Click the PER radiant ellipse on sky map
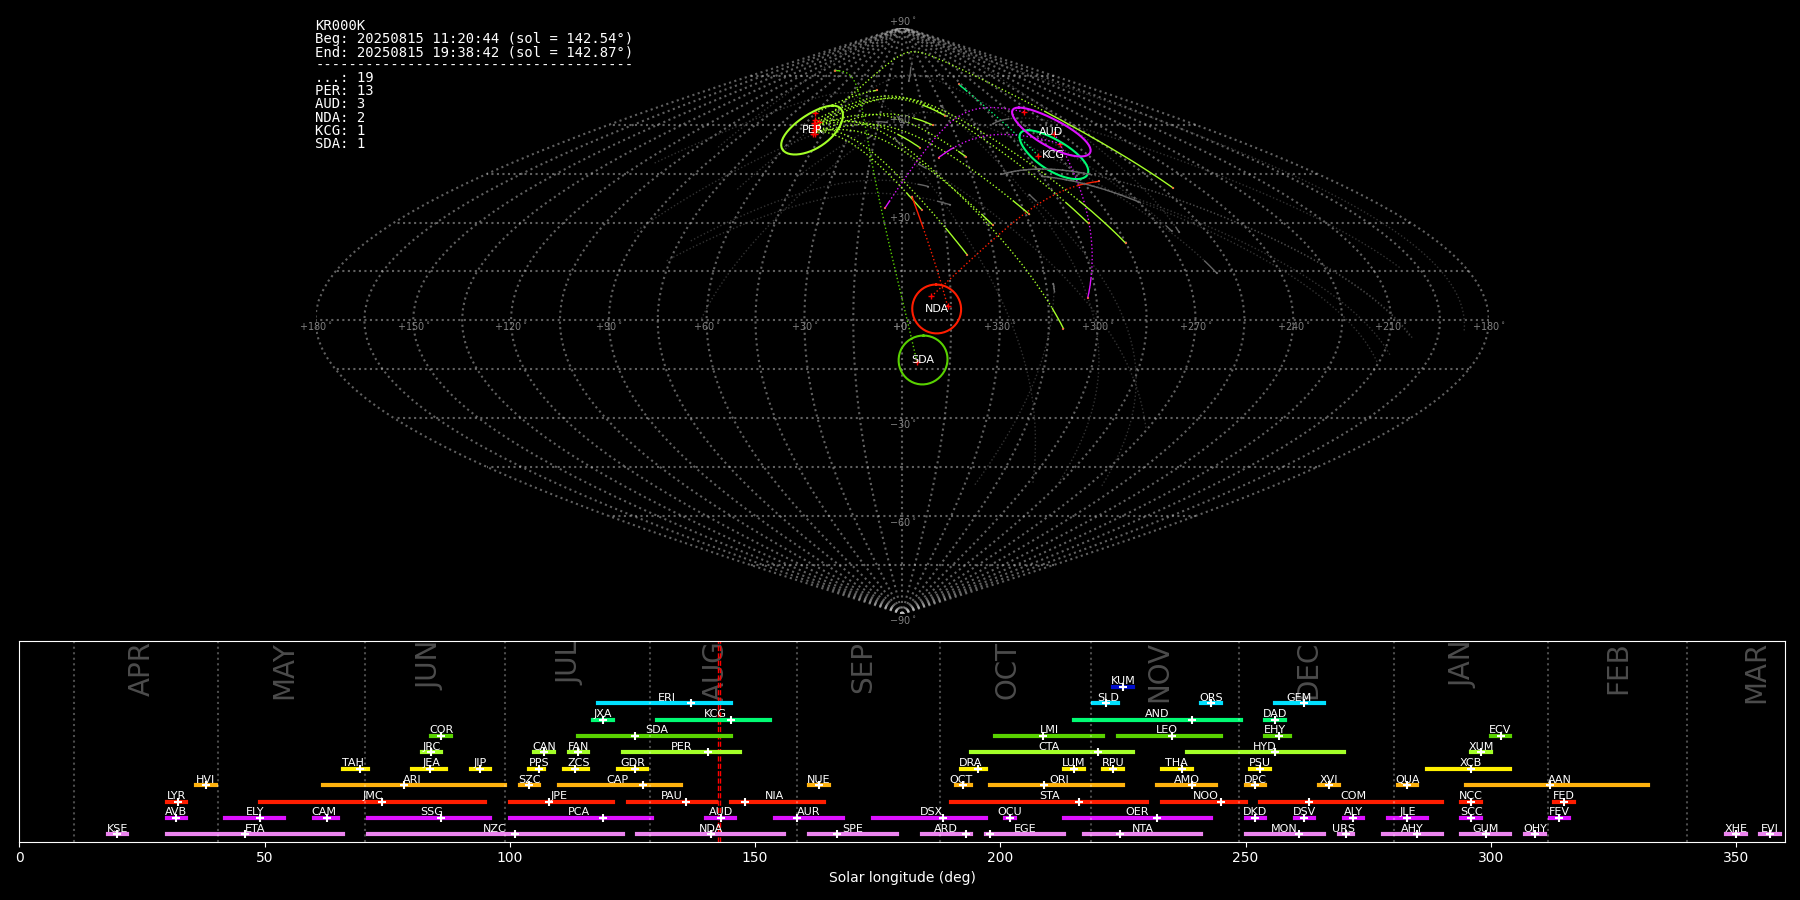 coord(812,130)
